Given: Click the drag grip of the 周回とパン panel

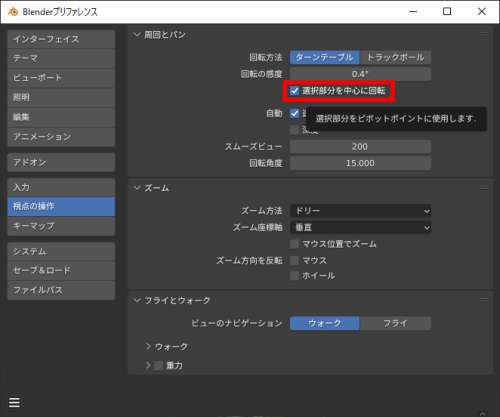Looking at the screenshot, I should (x=484, y=34).
